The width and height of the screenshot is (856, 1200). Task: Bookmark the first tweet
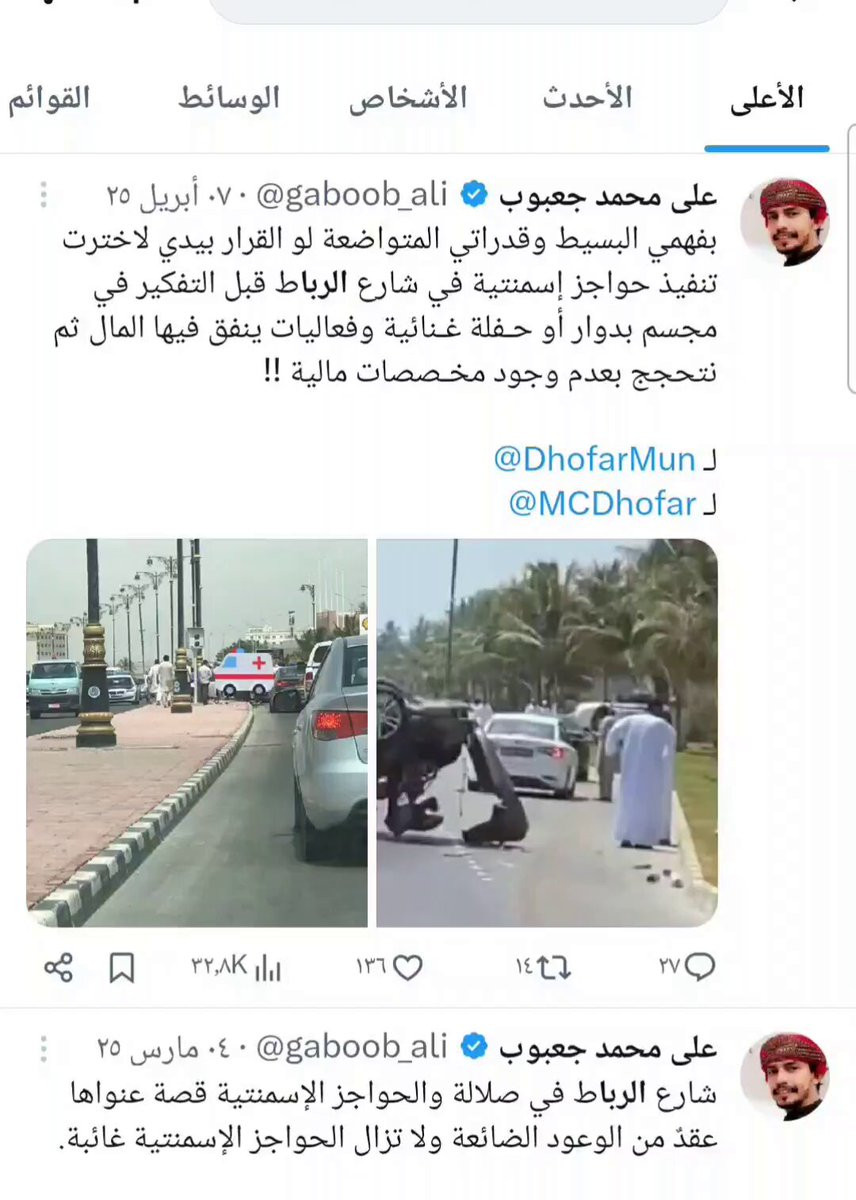pyautogui.click(x=122, y=967)
